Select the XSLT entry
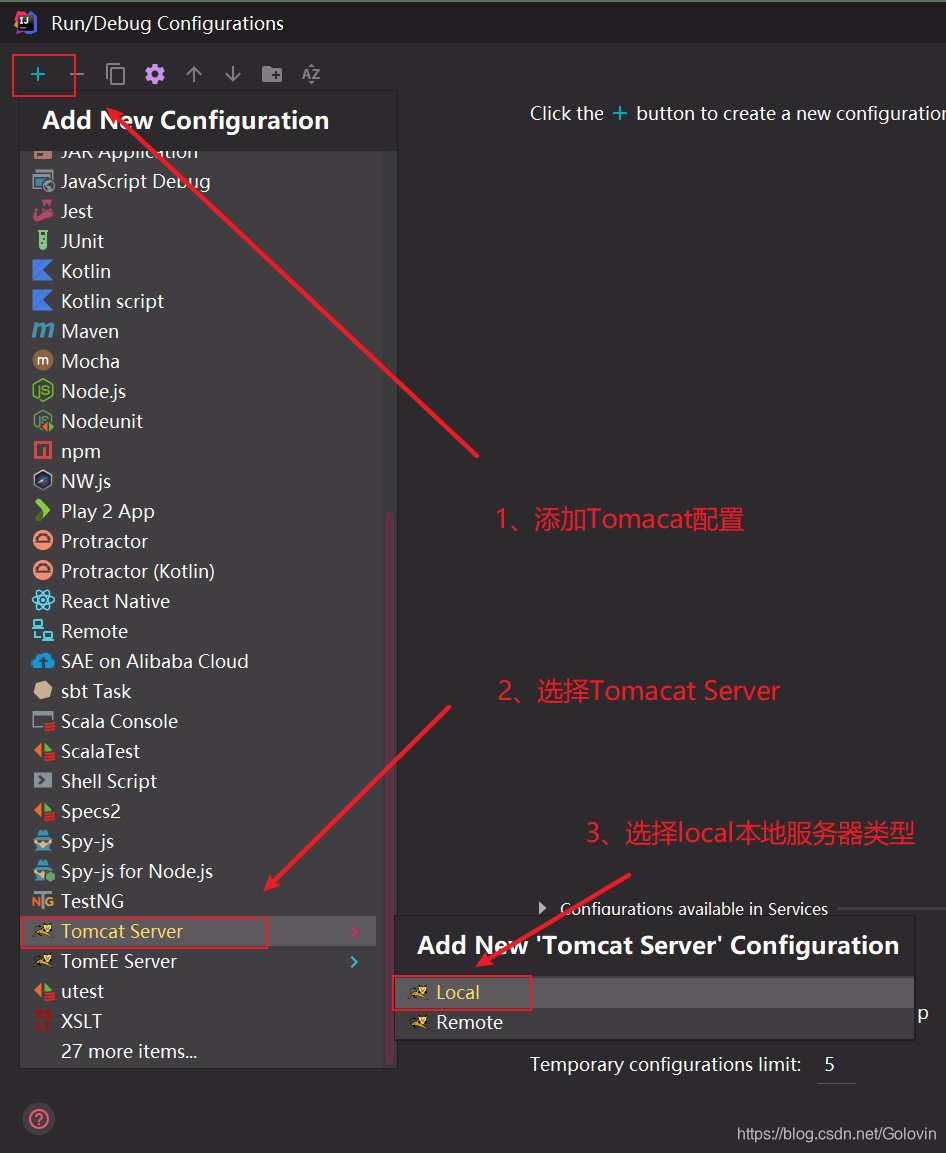The width and height of the screenshot is (946, 1153). [x=199, y=1021]
